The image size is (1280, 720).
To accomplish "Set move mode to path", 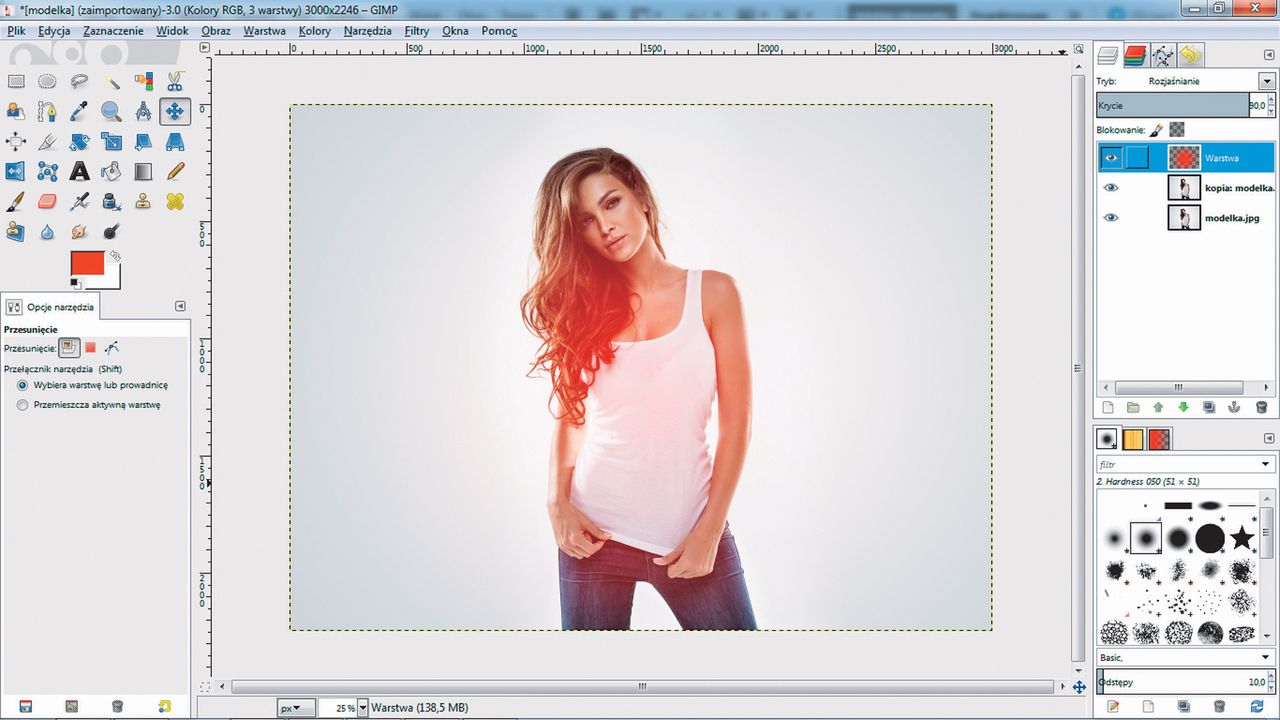I will pos(112,348).
